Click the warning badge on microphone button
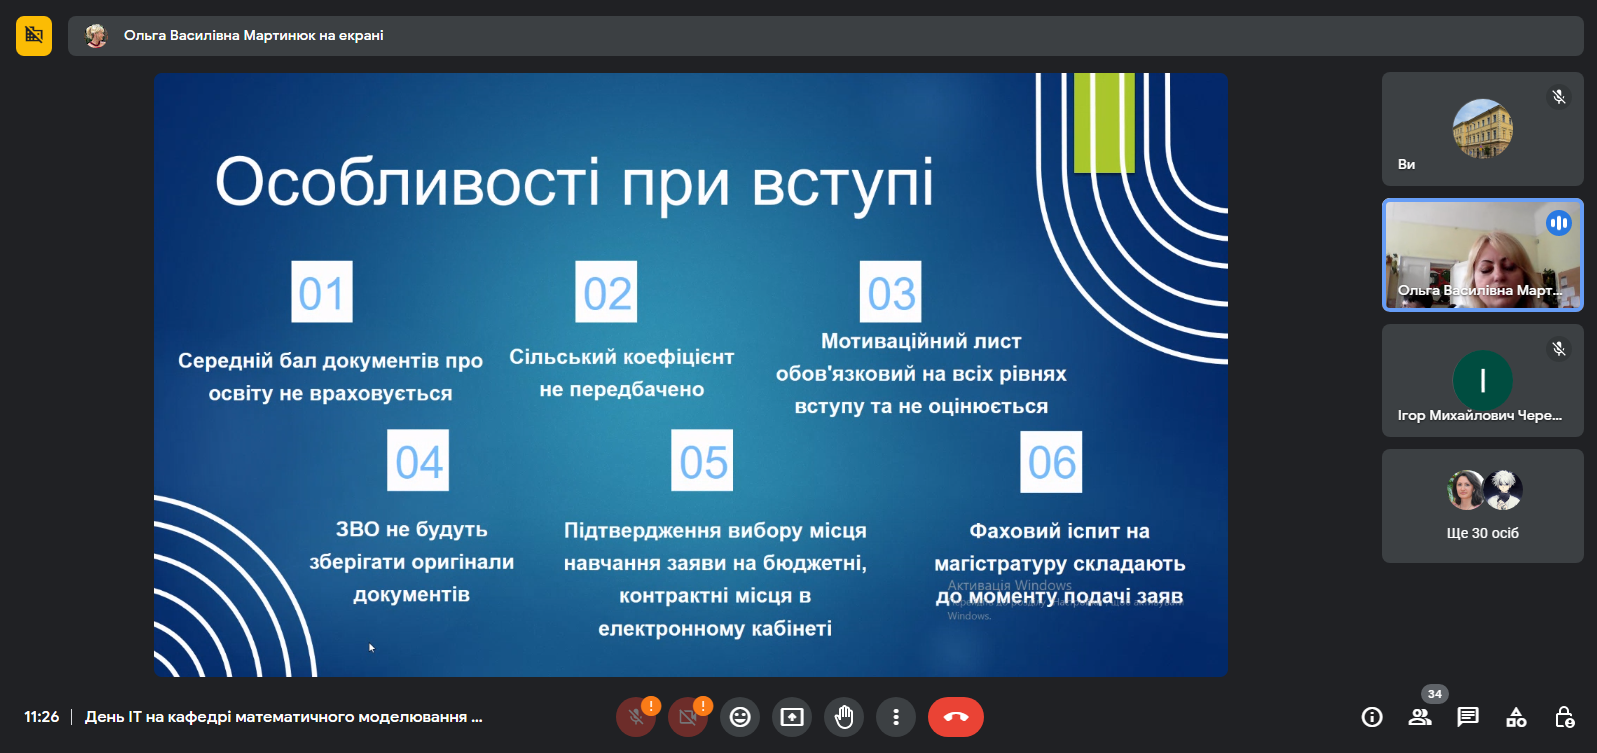The width and height of the screenshot is (1597, 753). 651,705
